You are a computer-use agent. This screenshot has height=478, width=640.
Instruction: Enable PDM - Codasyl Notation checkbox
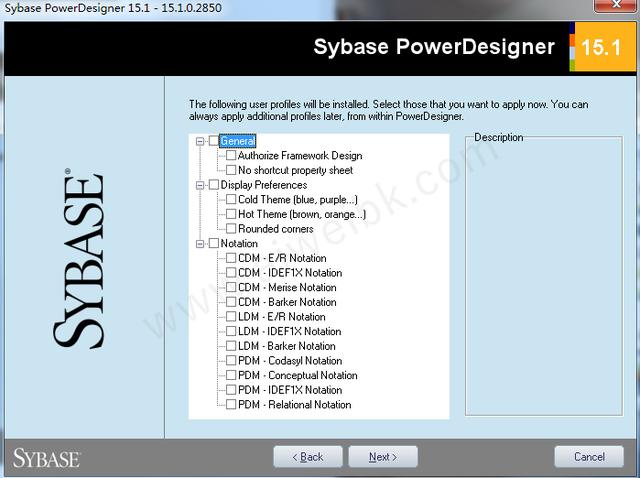click(231, 361)
